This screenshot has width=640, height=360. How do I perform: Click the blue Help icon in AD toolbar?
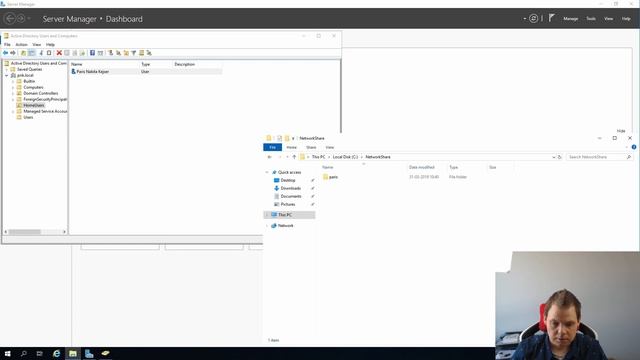92,53
